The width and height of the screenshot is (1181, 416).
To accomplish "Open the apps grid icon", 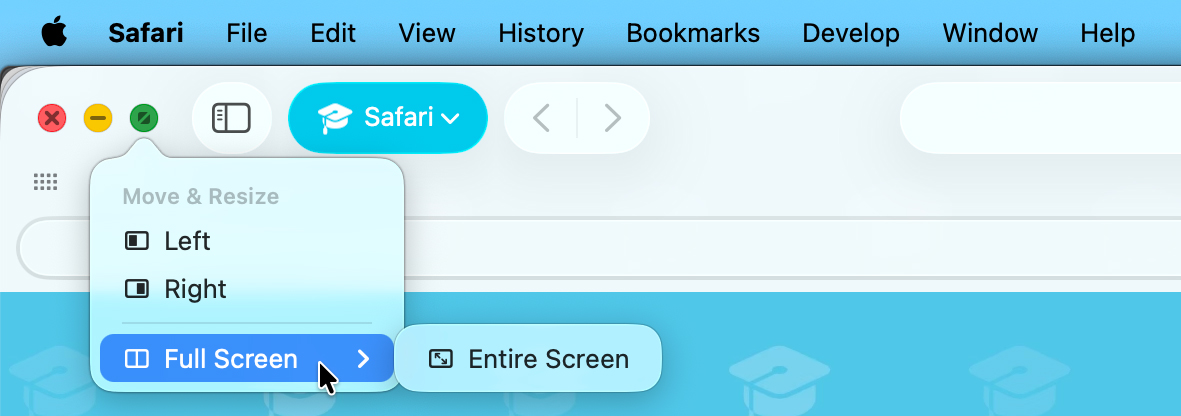I will click(45, 181).
